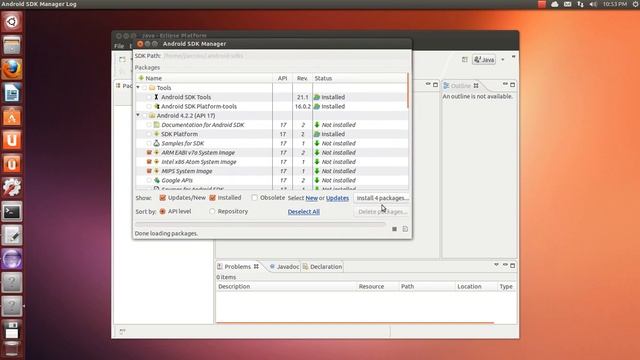Click the Description column header in Problems

click(x=286, y=287)
